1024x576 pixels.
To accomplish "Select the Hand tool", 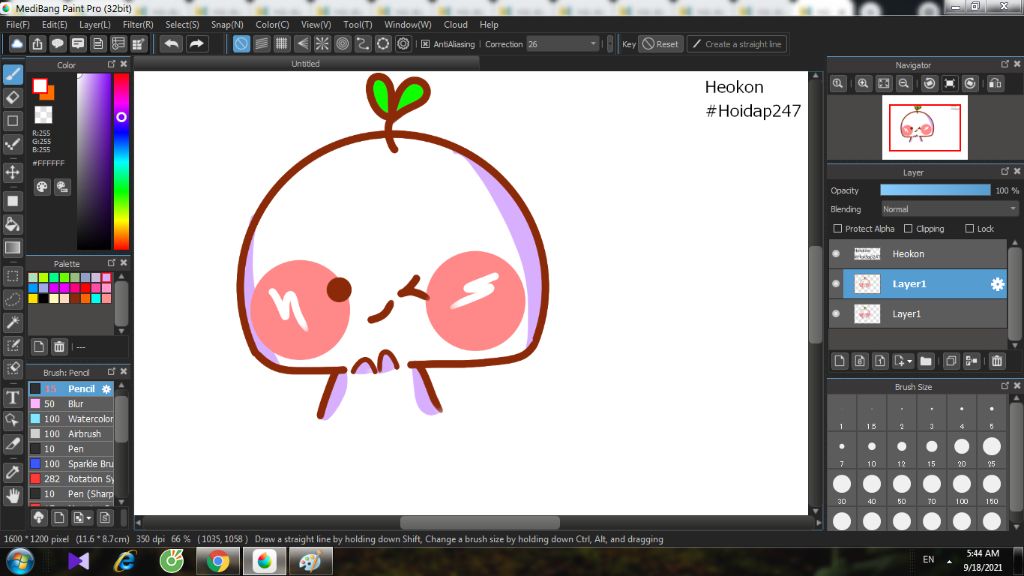I will (x=12, y=496).
